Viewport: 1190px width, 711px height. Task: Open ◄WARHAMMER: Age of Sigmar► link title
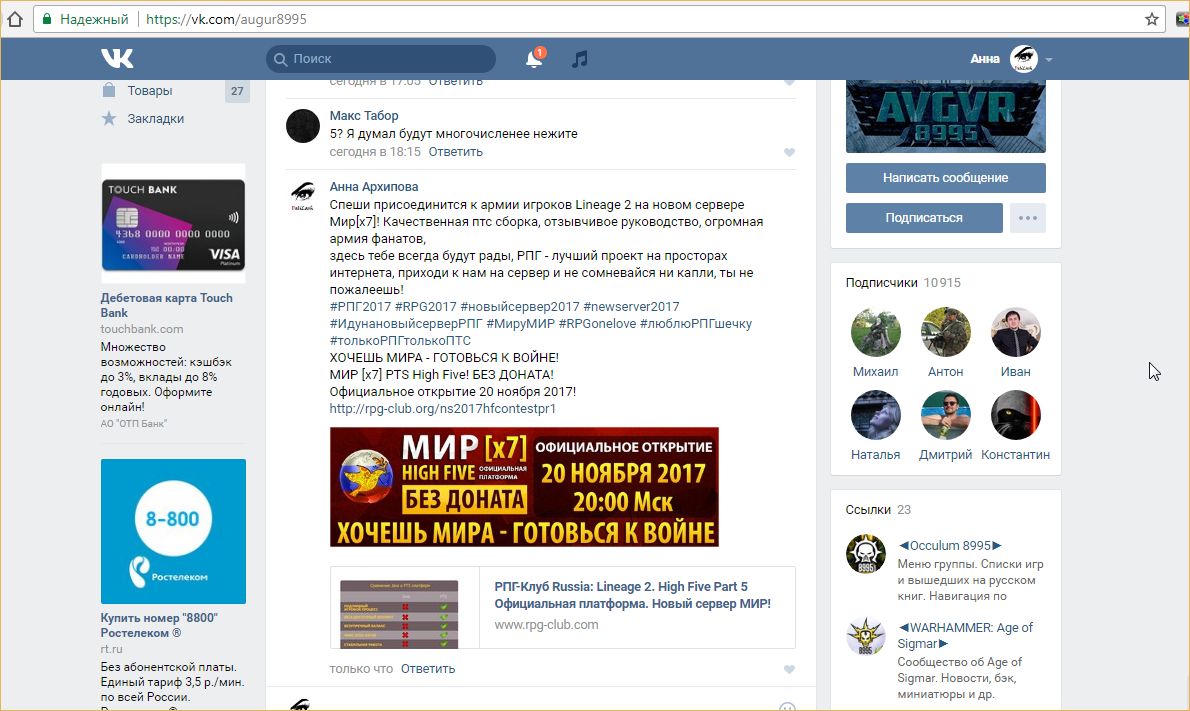[965, 635]
